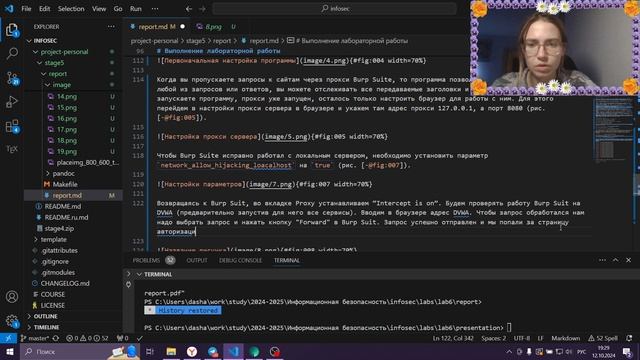Image resolution: width=640 pixels, height=360 pixels.
Task: Show hidden tray icons chevron
Action: (x=509, y=351)
